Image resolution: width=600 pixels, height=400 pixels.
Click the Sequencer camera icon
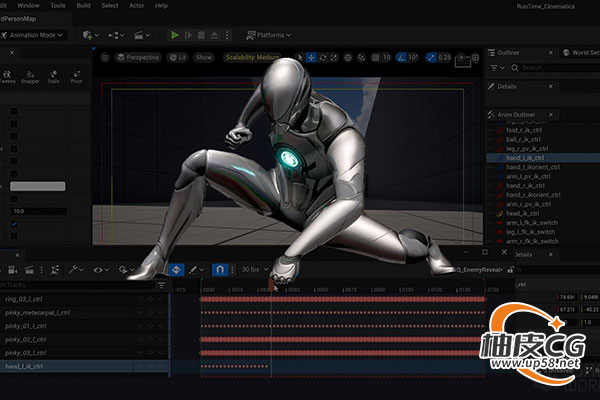click(x=12, y=270)
